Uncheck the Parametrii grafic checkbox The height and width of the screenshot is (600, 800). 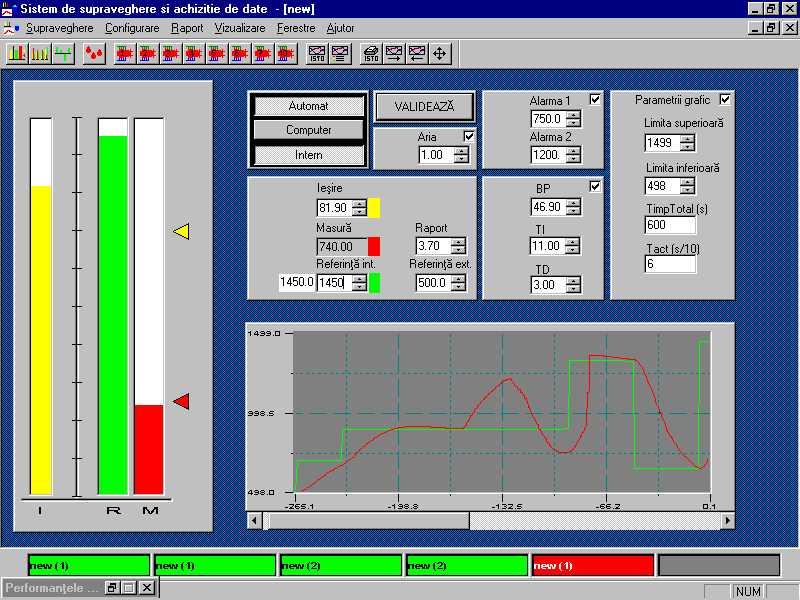pos(725,99)
